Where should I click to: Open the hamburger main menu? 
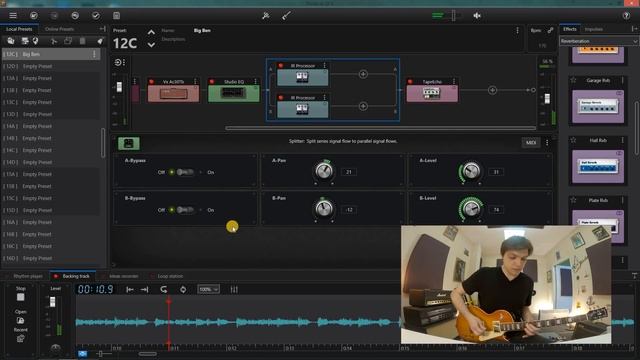coord(13,16)
